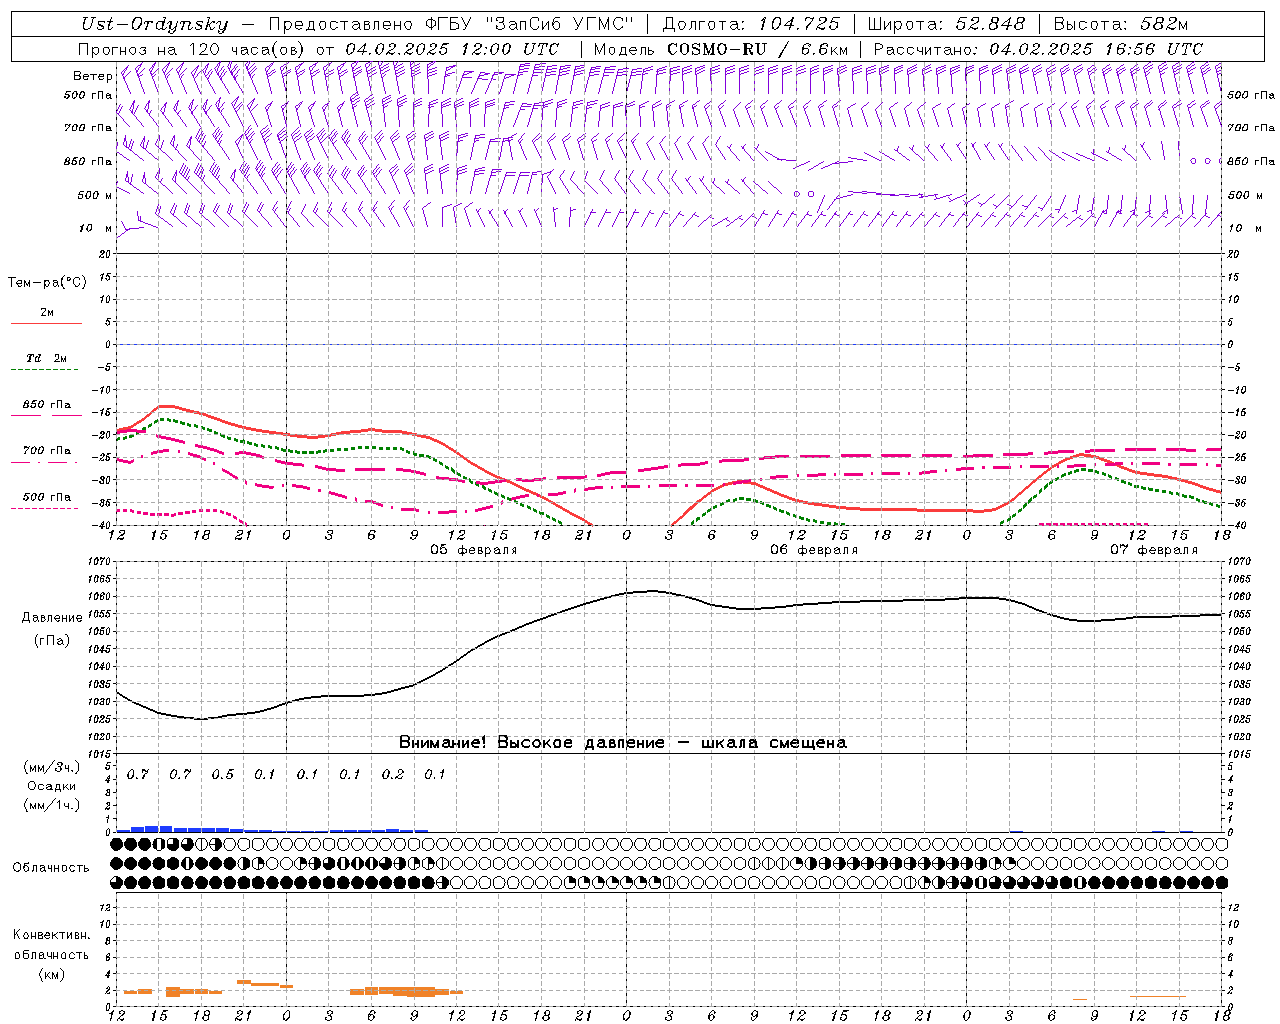Click the 05 февраля date label

click(474, 550)
